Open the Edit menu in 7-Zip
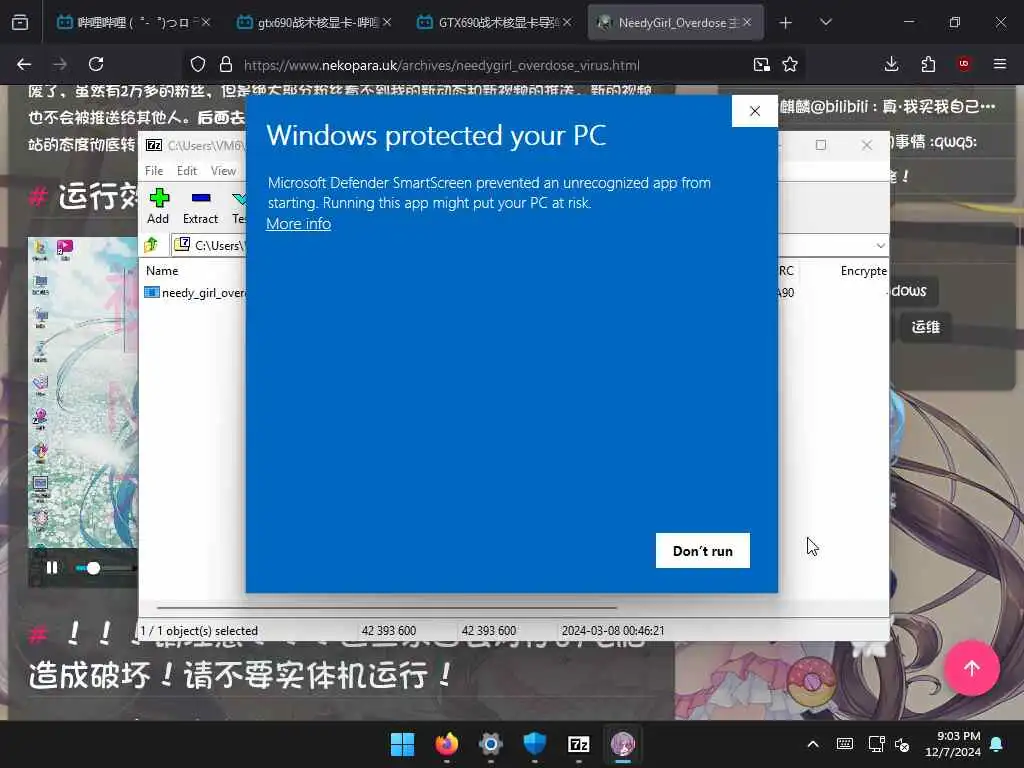The image size is (1024, 768). point(187,170)
